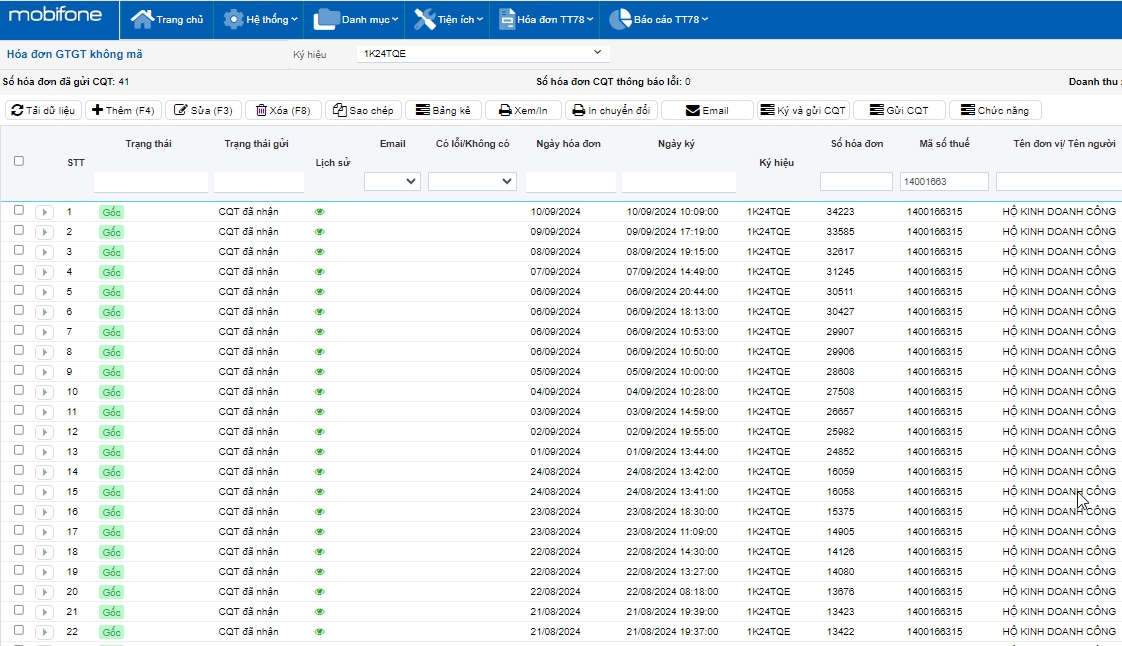Expand row 3 details arrow
This screenshot has width=1122, height=646.
pyautogui.click(x=45, y=252)
